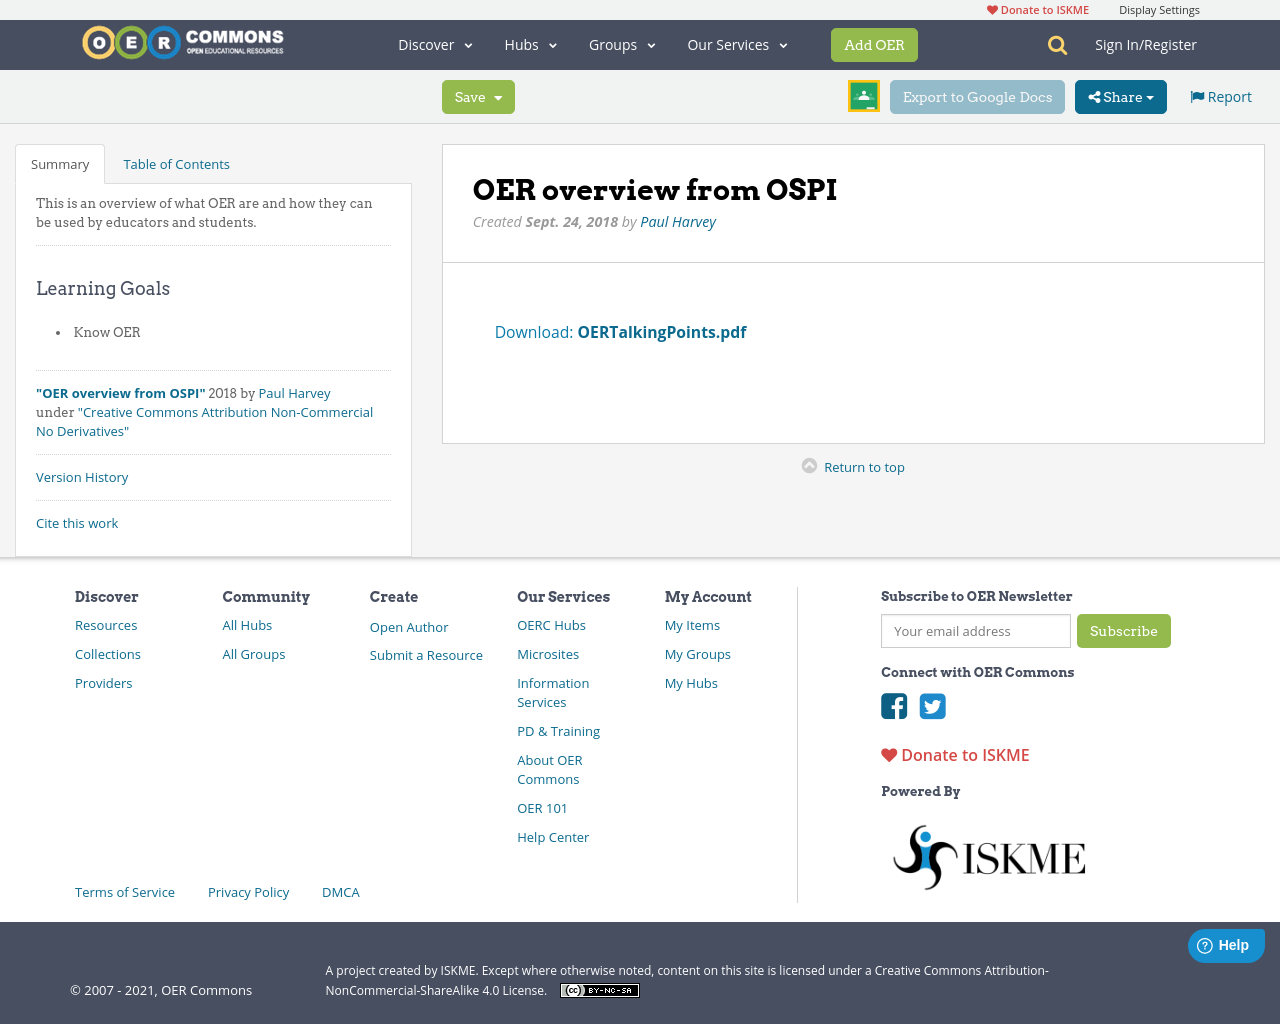
Task: Open OER Commons Twitter page
Action: pyautogui.click(x=932, y=706)
